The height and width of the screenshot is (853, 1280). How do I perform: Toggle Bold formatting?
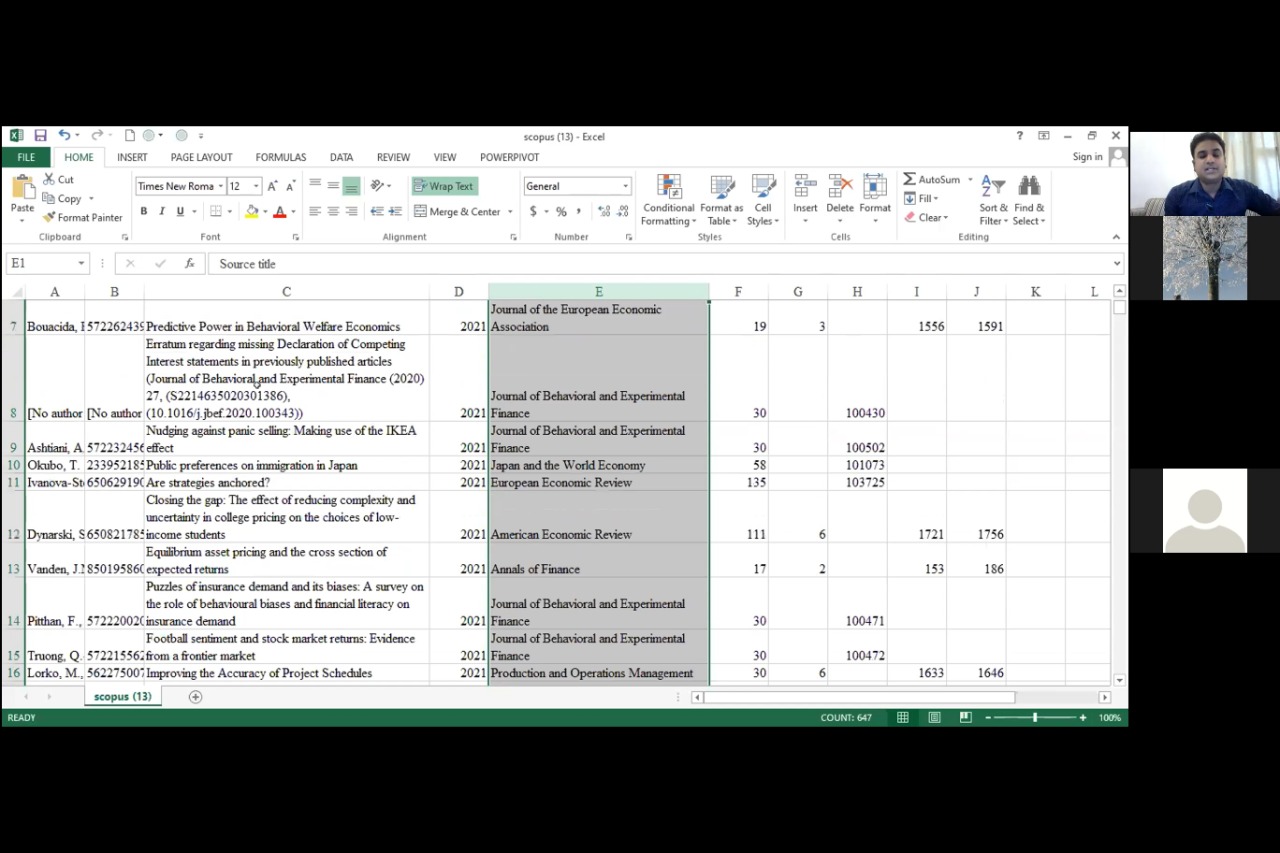(x=144, y=212)
